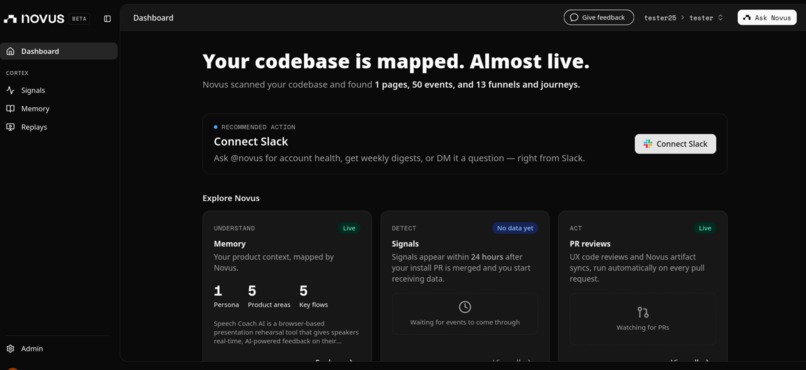
Task: Open Memory in the sidebar
Action: [x=59, y=109]
